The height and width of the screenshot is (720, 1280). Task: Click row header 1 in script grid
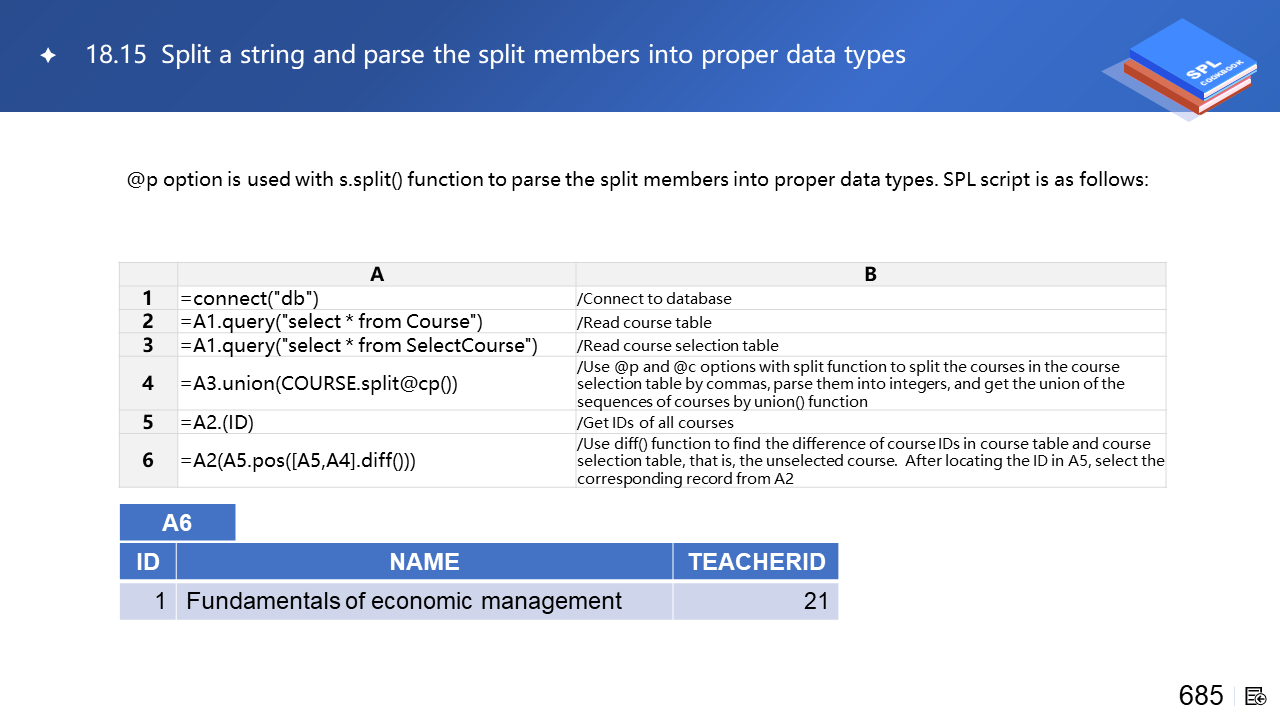coord(148,298)
